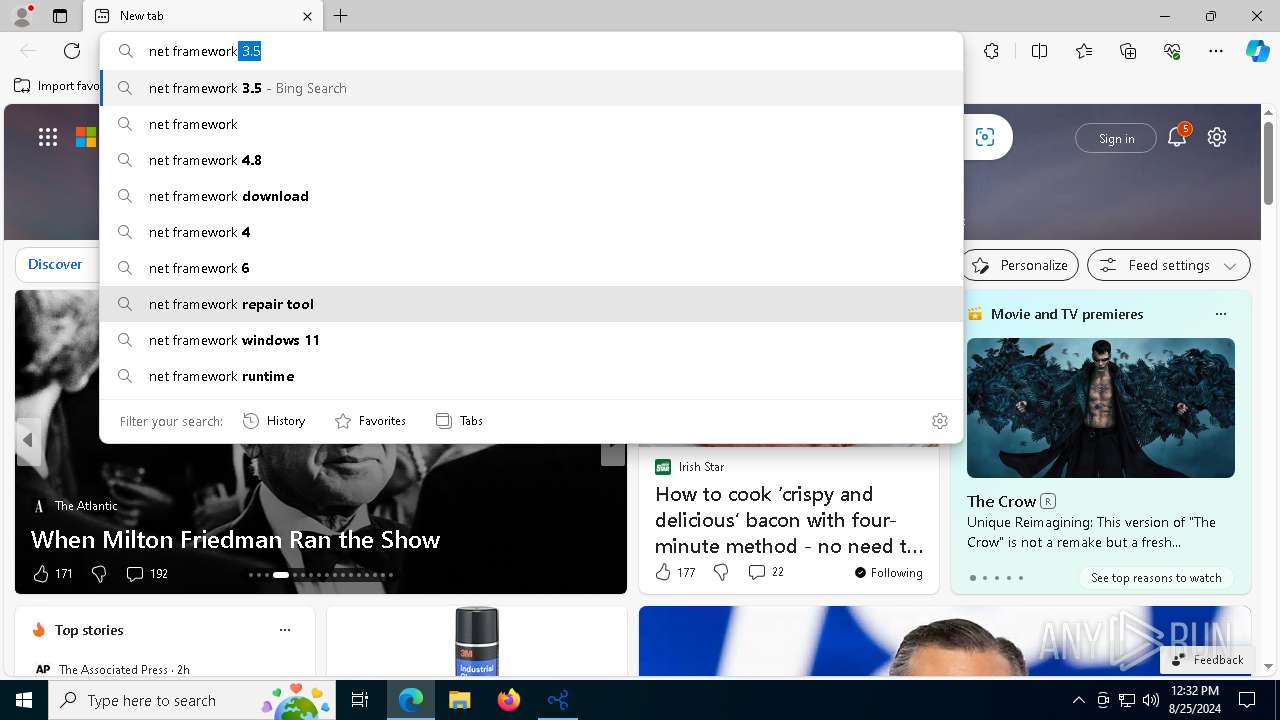This screenshot has width=1280, height=720.
Task: Click the Back navigation arrow
Action: tap(28, 51)
